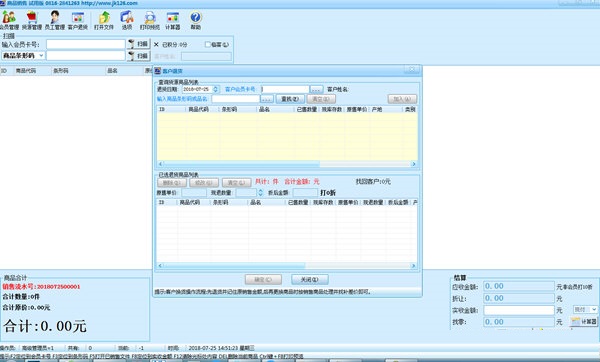600x362 pixels.
Task: Focus the discounted amount field in dialog
Action: click(305, 192)
